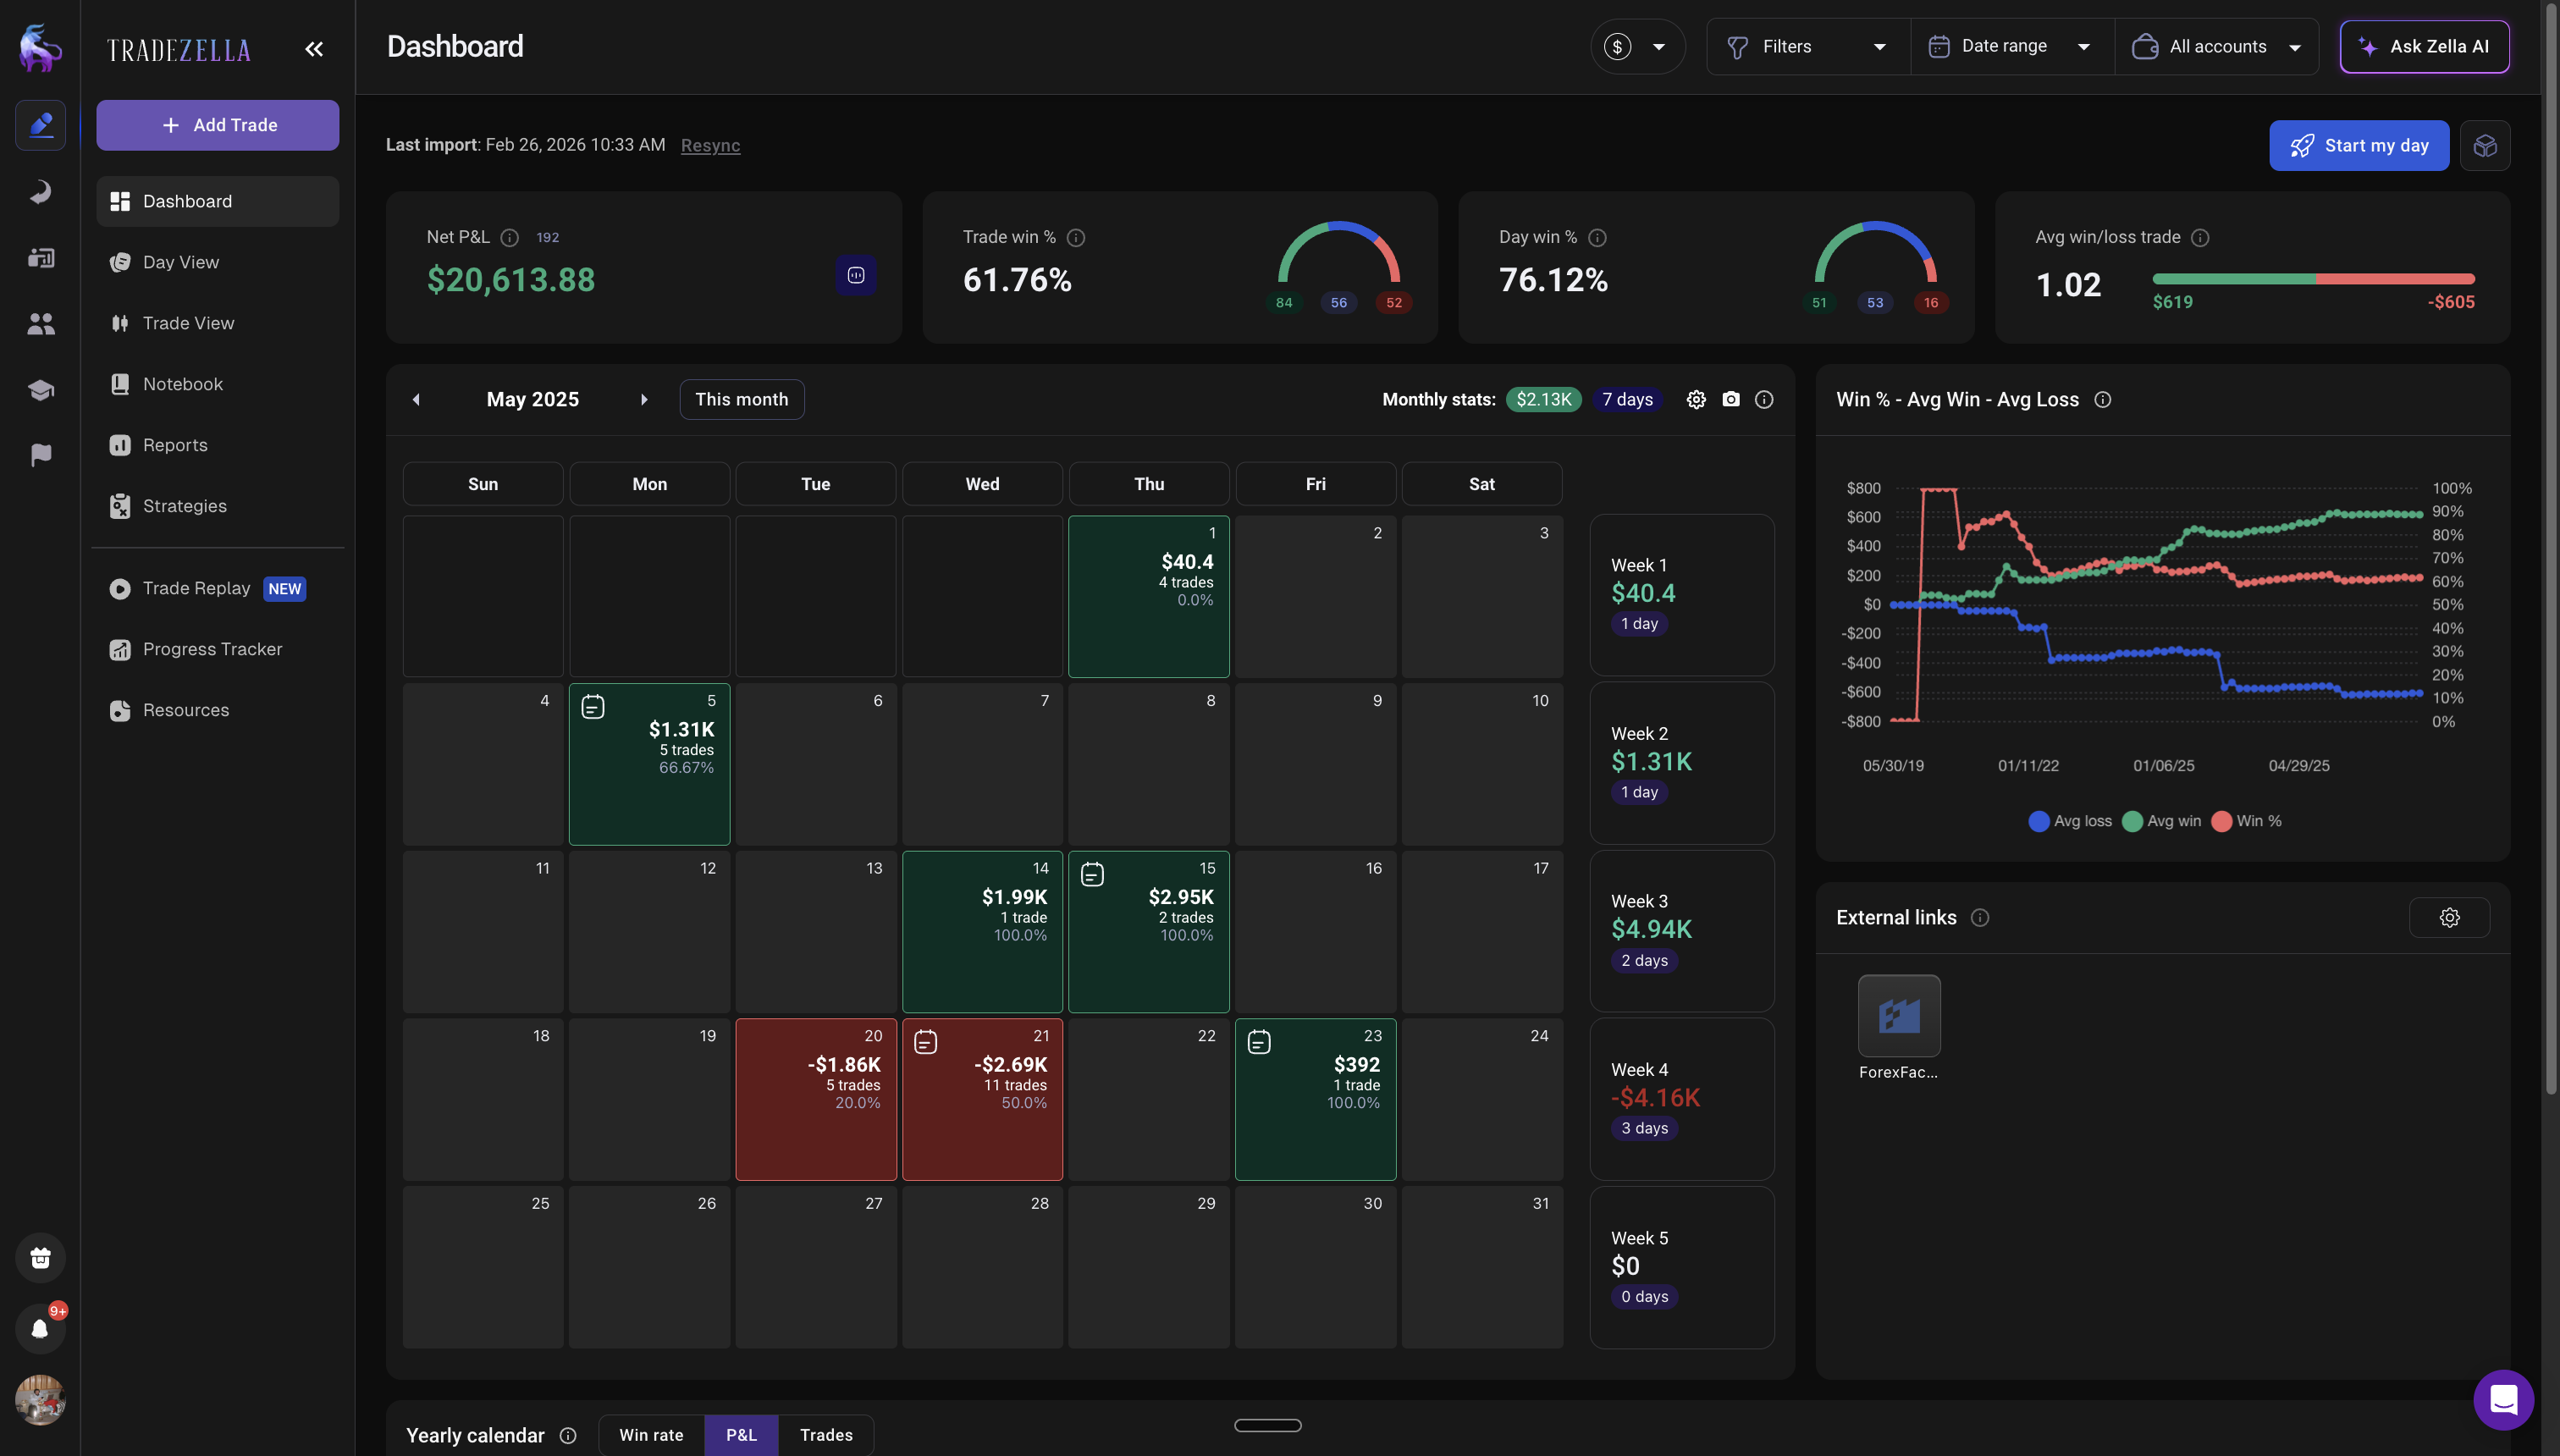Toggle the 7 days chip in Monthly stats
Image resolution: width=2560 pixels, height=1456 pixels.
pos(1626,399)
